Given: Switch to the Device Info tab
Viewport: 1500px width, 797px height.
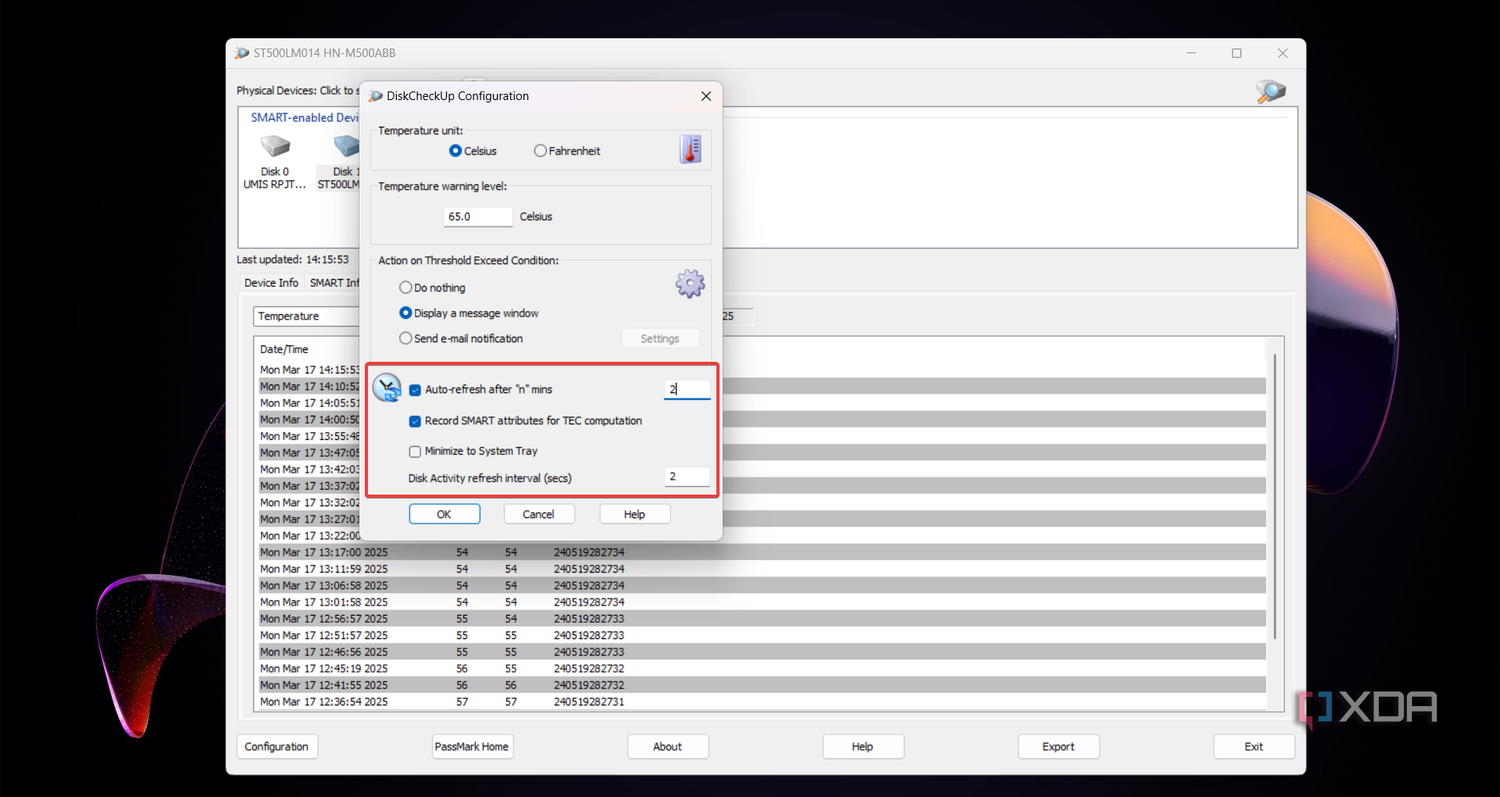Looking at the screenshot, I should (272, 283).
